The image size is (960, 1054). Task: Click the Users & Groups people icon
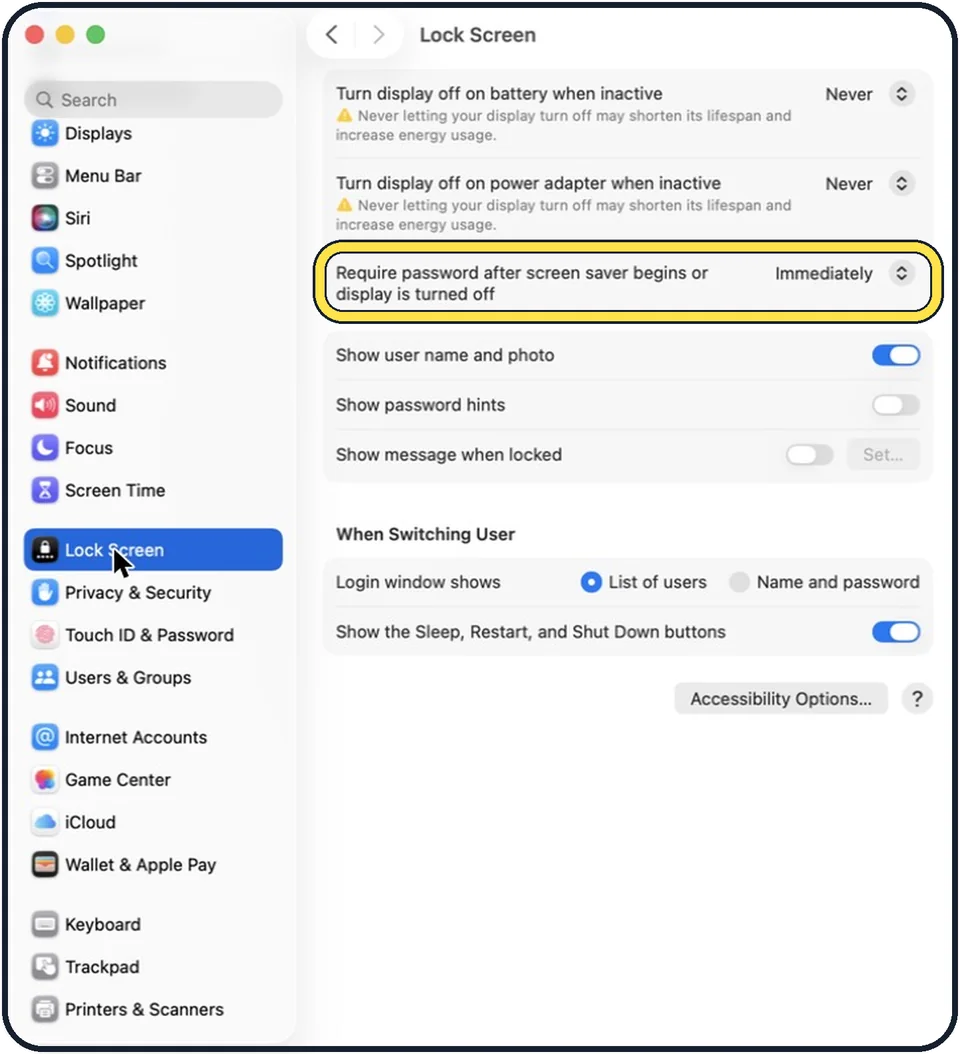45,677
